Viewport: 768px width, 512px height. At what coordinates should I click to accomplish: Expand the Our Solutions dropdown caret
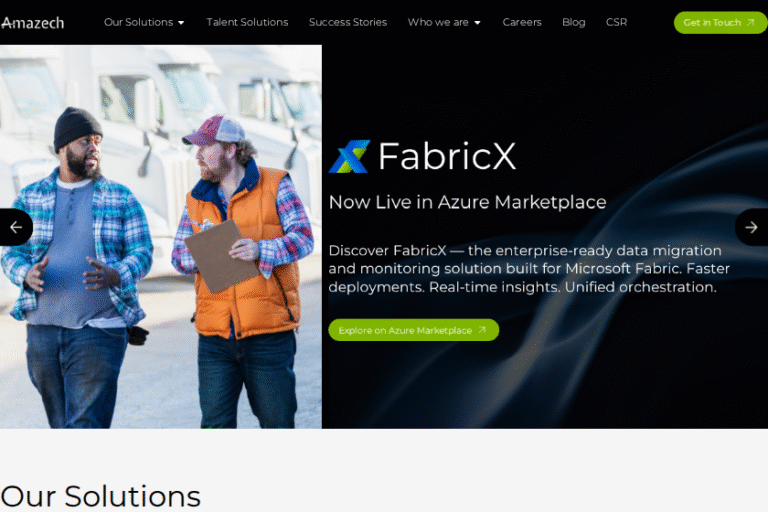tap(181, 23)
